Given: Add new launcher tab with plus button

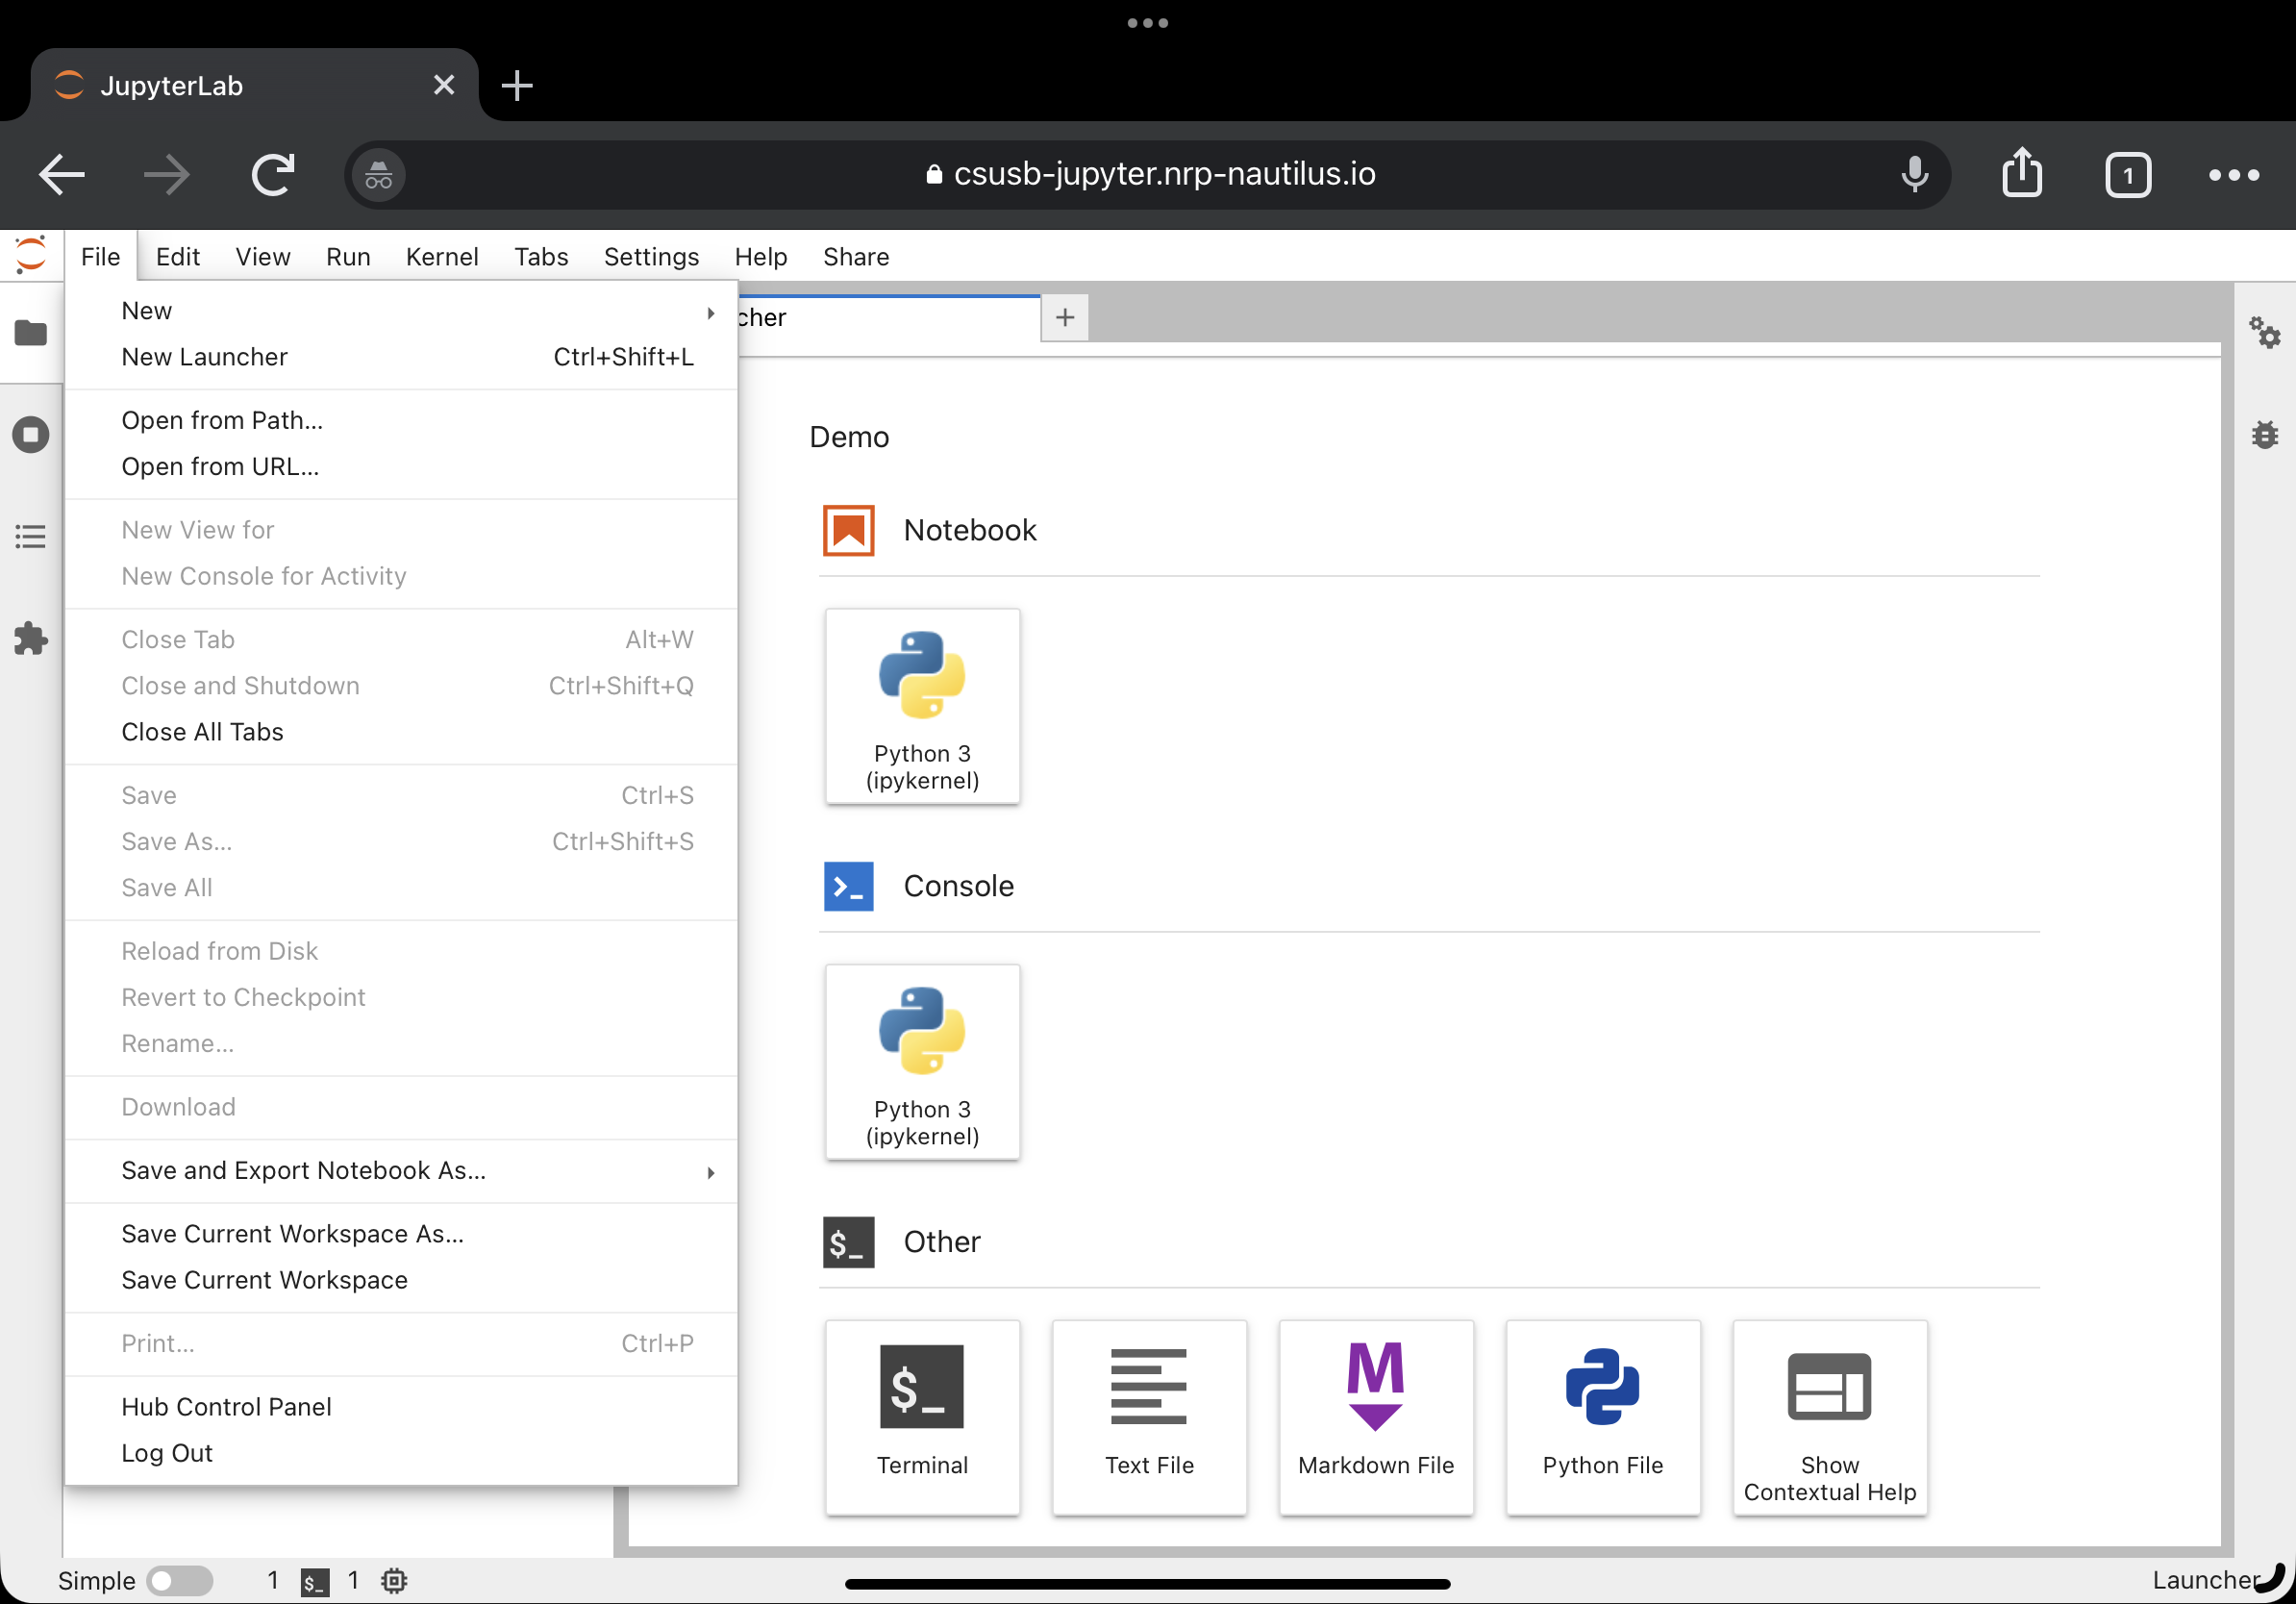Looking at the screenshot, I should click(1065, 318).
